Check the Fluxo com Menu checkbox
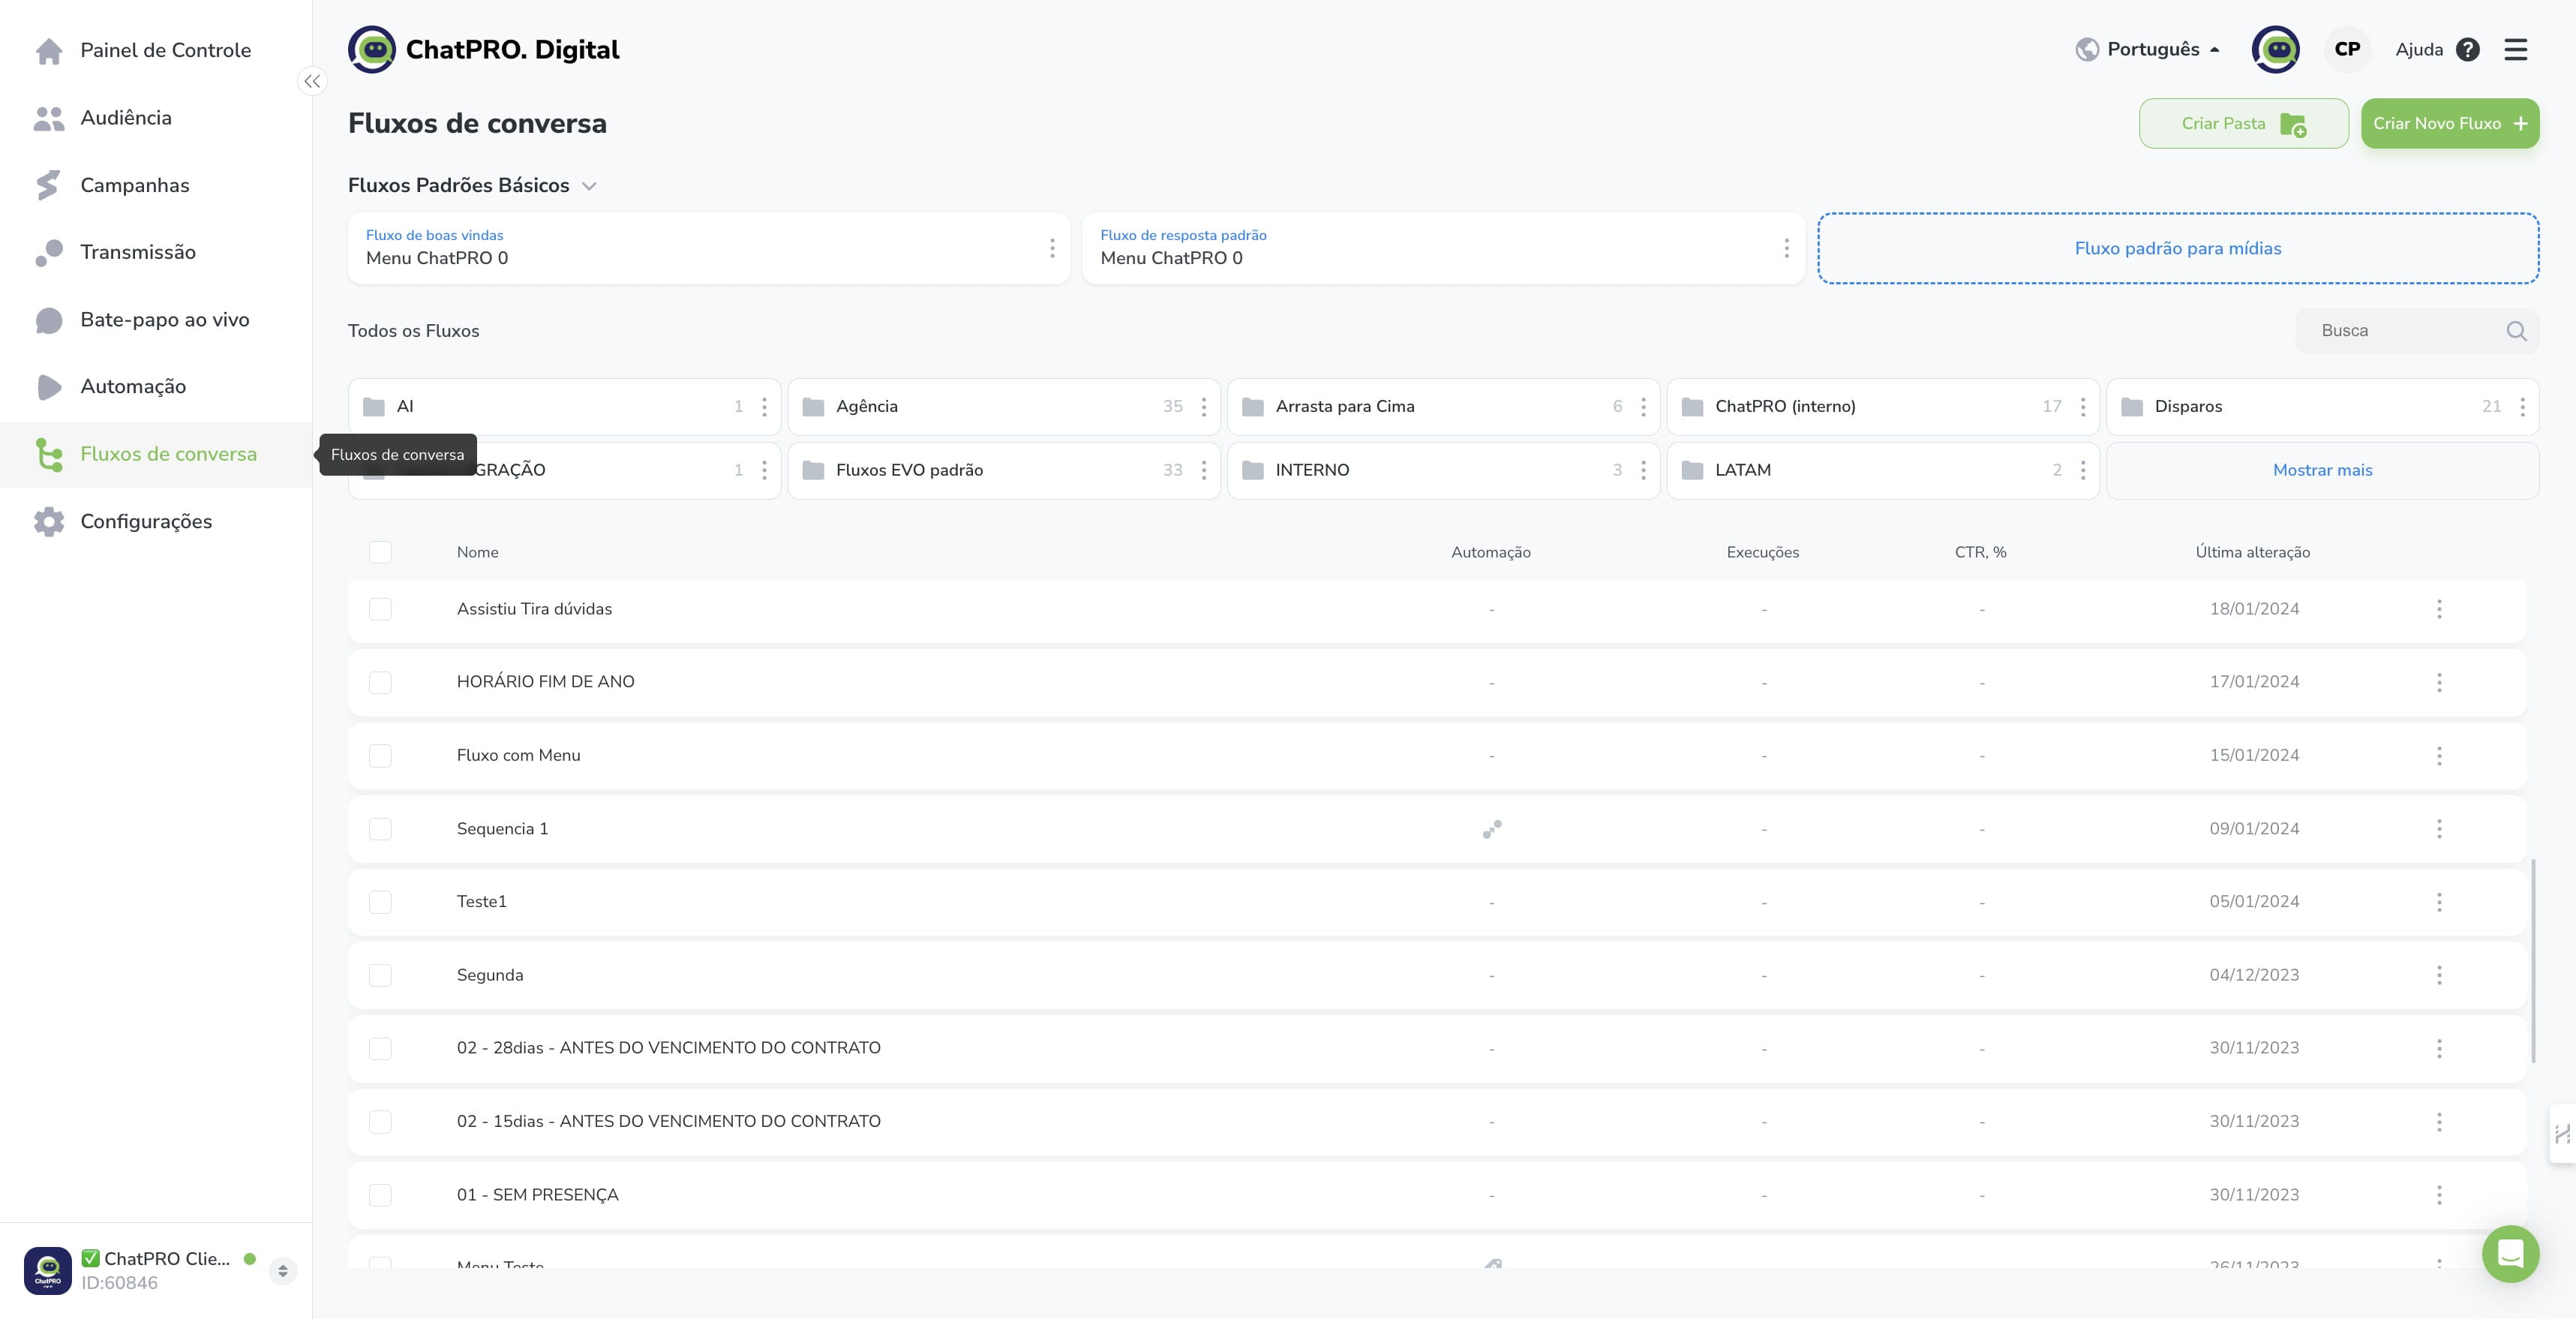2576x1319 pixels. click(380, 756)
